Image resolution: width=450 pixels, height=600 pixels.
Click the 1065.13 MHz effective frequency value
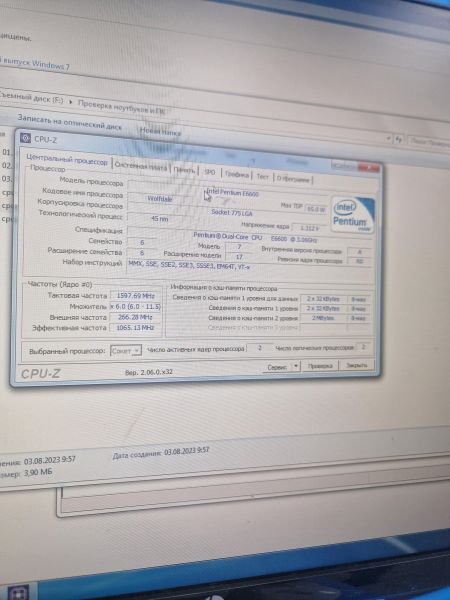click(135, 328)
